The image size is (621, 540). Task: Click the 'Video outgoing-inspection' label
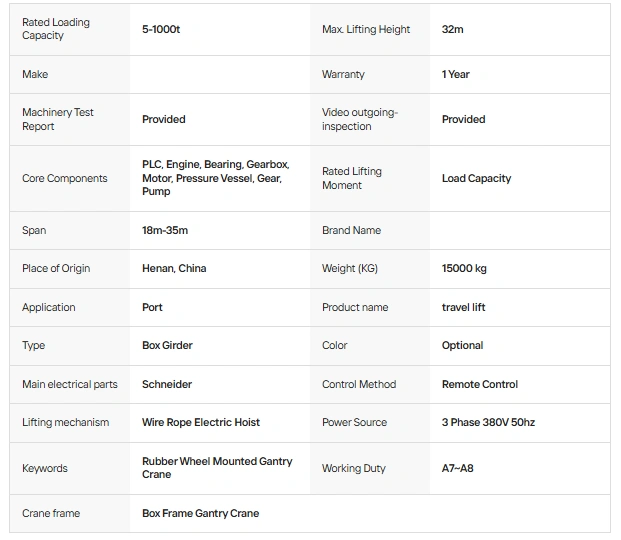point(360,119)
